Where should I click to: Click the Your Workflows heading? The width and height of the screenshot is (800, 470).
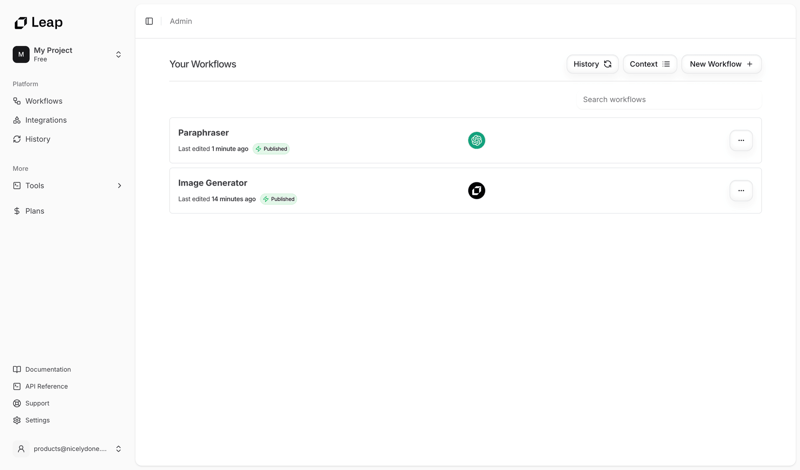point(203,64)
